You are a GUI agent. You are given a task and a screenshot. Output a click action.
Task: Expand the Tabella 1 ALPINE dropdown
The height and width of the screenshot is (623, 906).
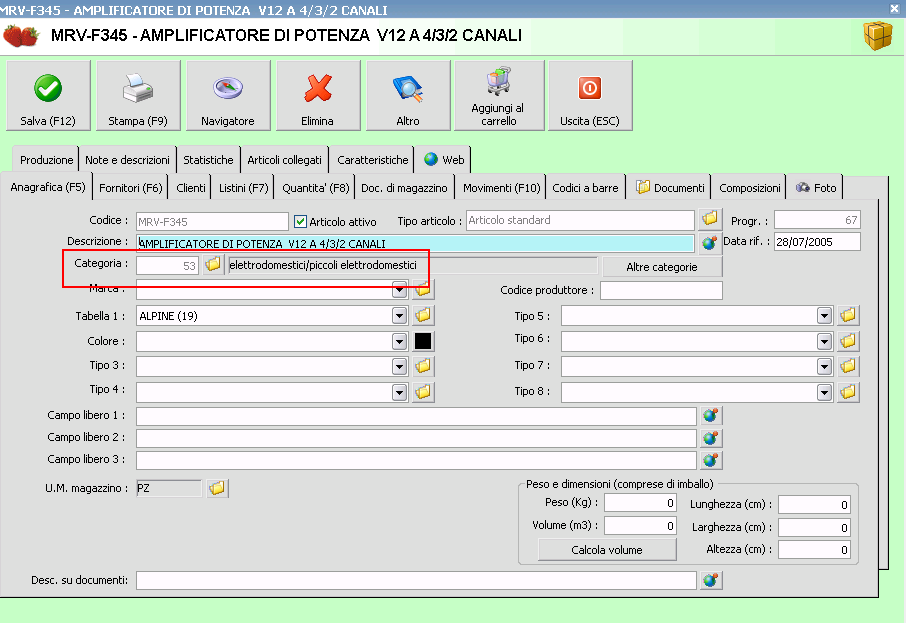point(399,316)
